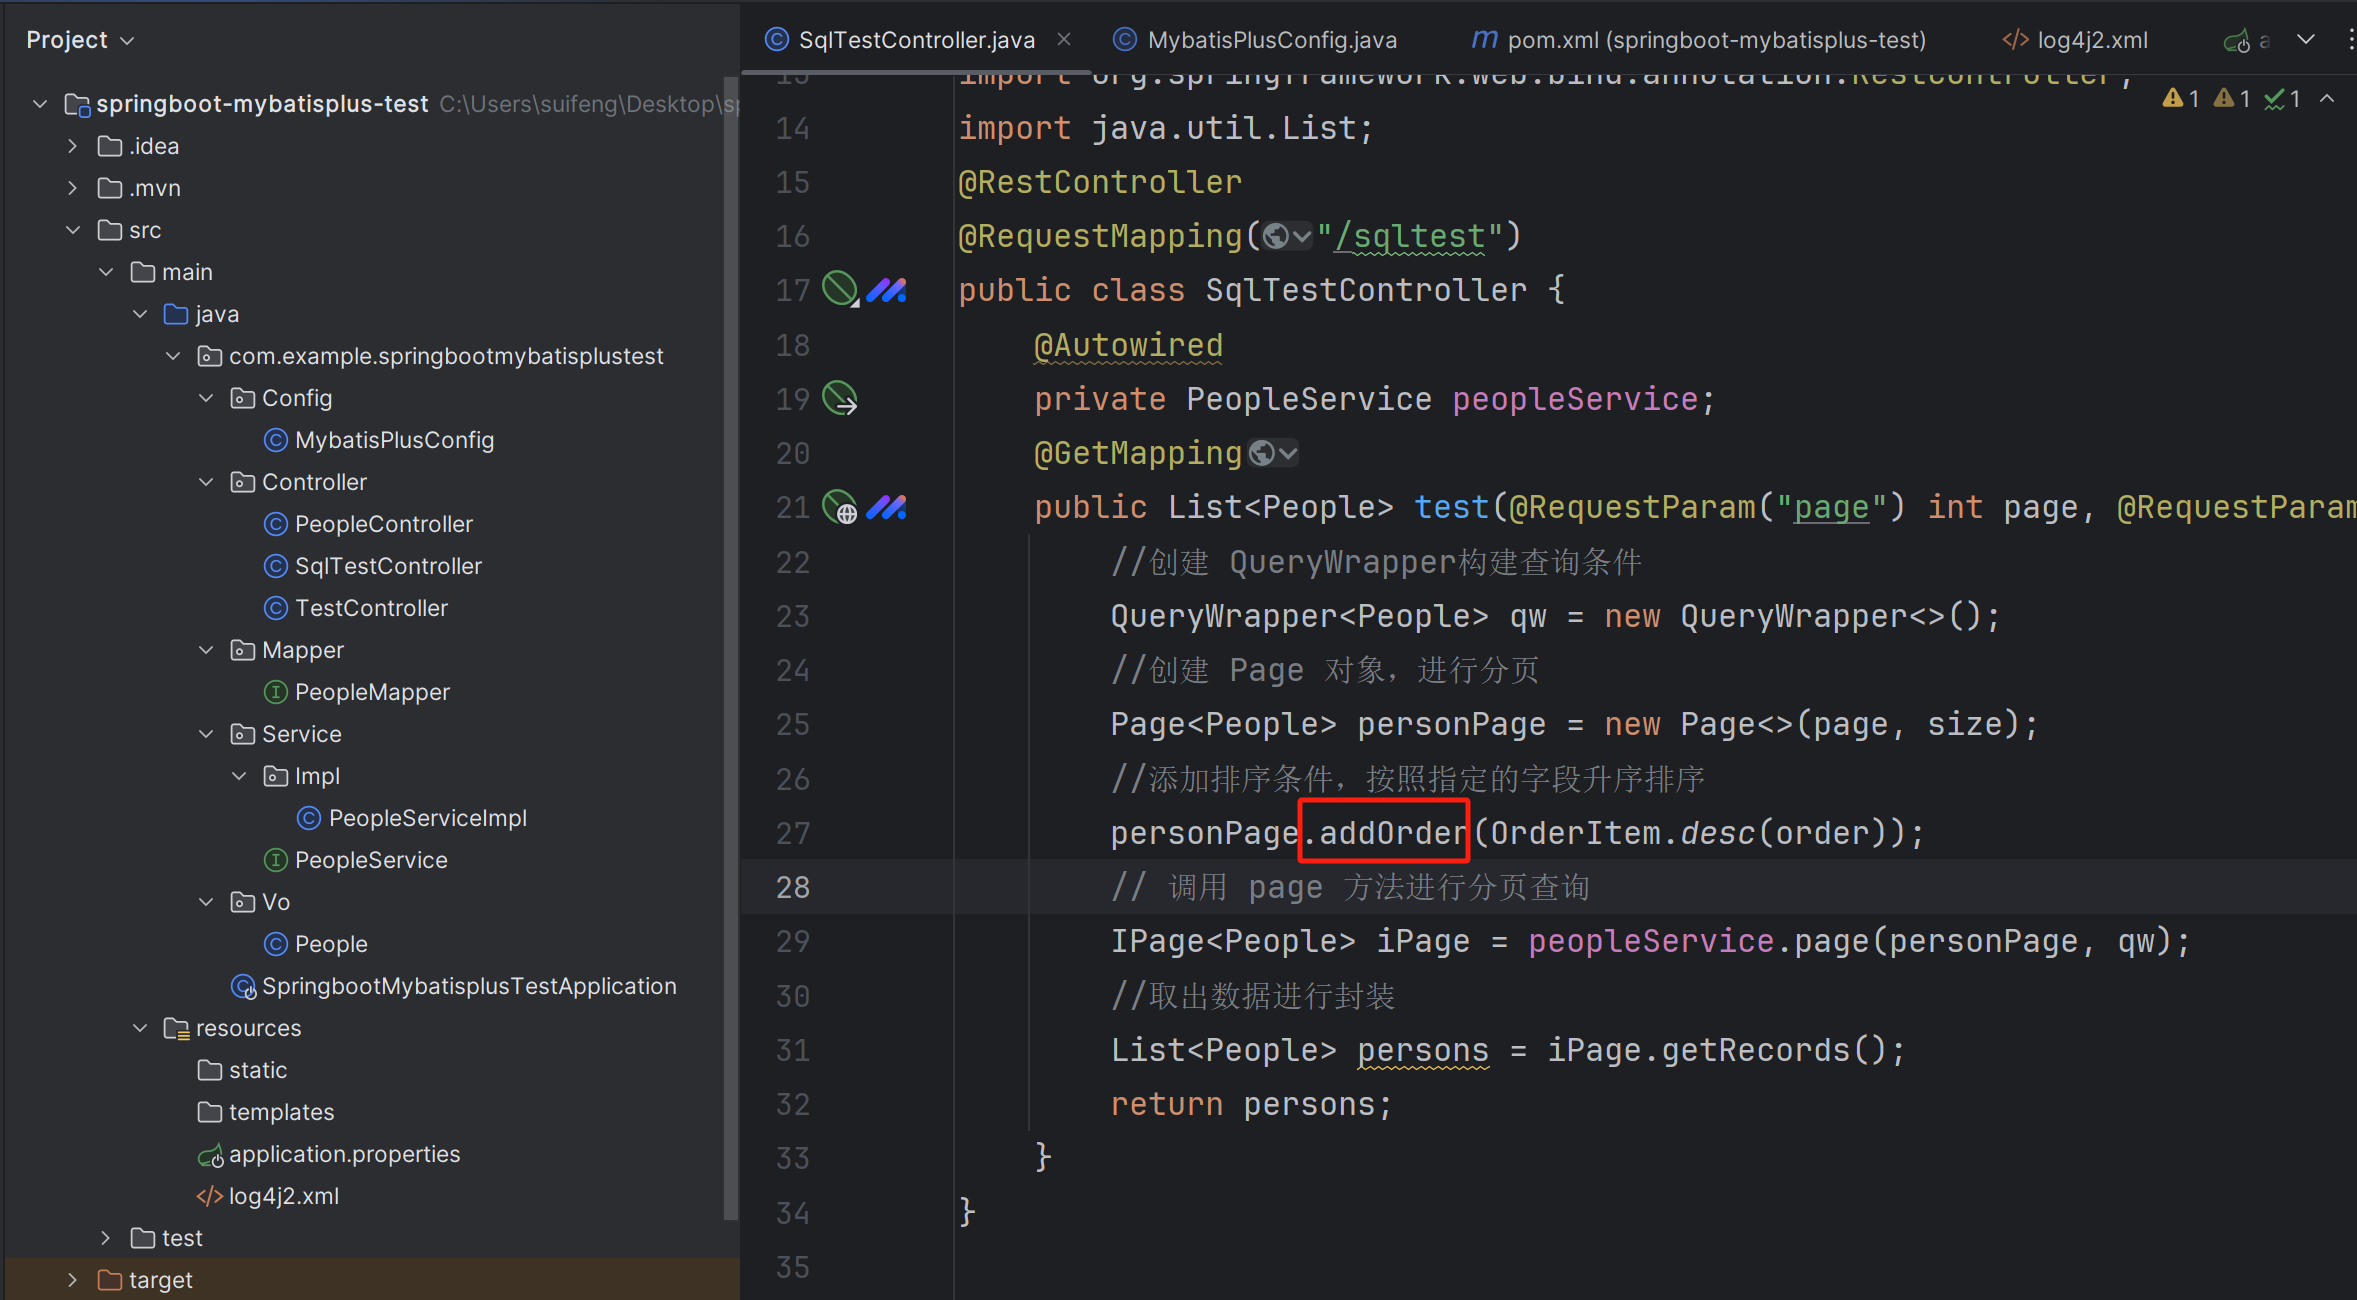Click the "/sqltest" URL mapping link
The height and width of the screenshot is (1300, 2357).
pyautogui.click(x=1410, y=236)
